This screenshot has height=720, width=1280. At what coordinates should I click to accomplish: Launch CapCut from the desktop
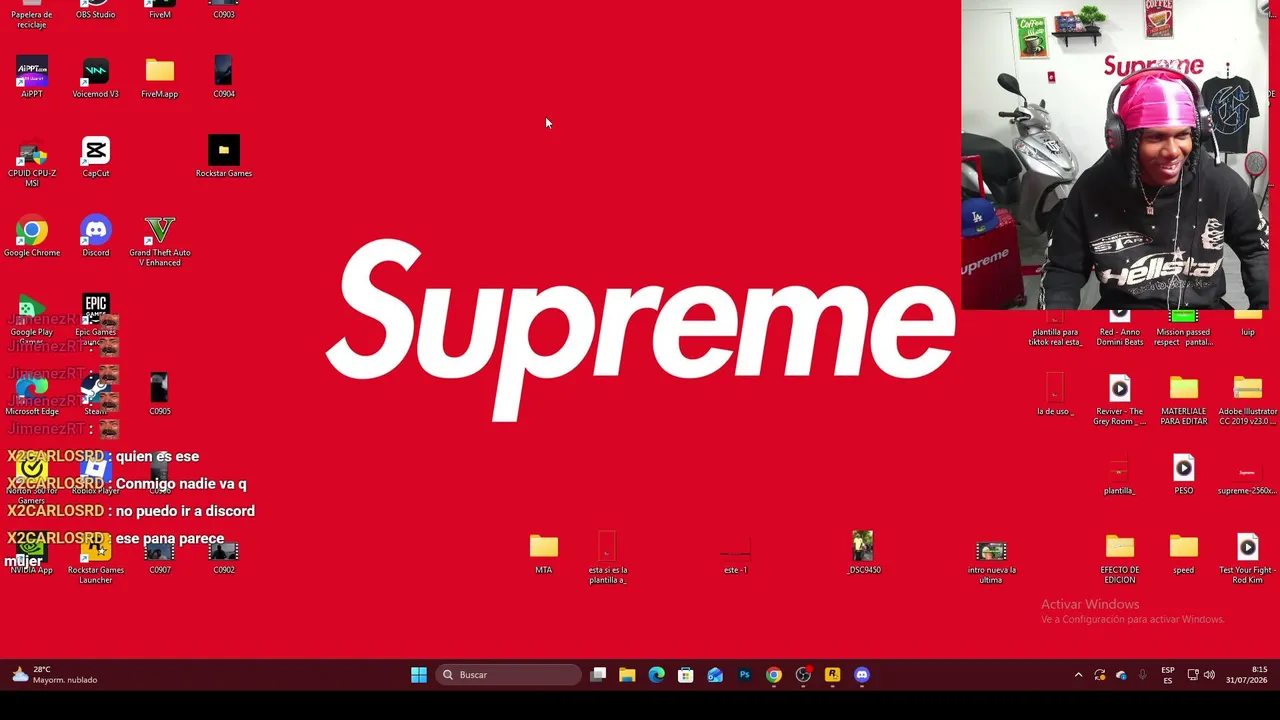coord(96,158)
